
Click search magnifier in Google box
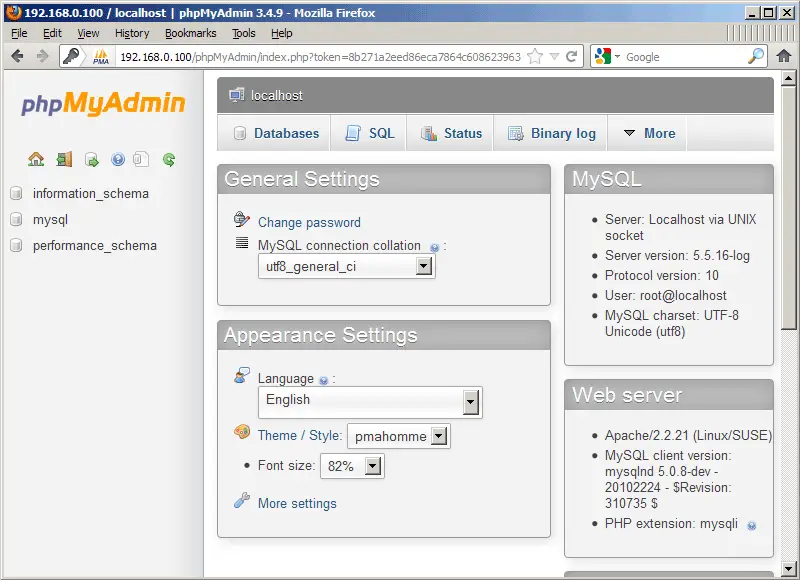756,56
